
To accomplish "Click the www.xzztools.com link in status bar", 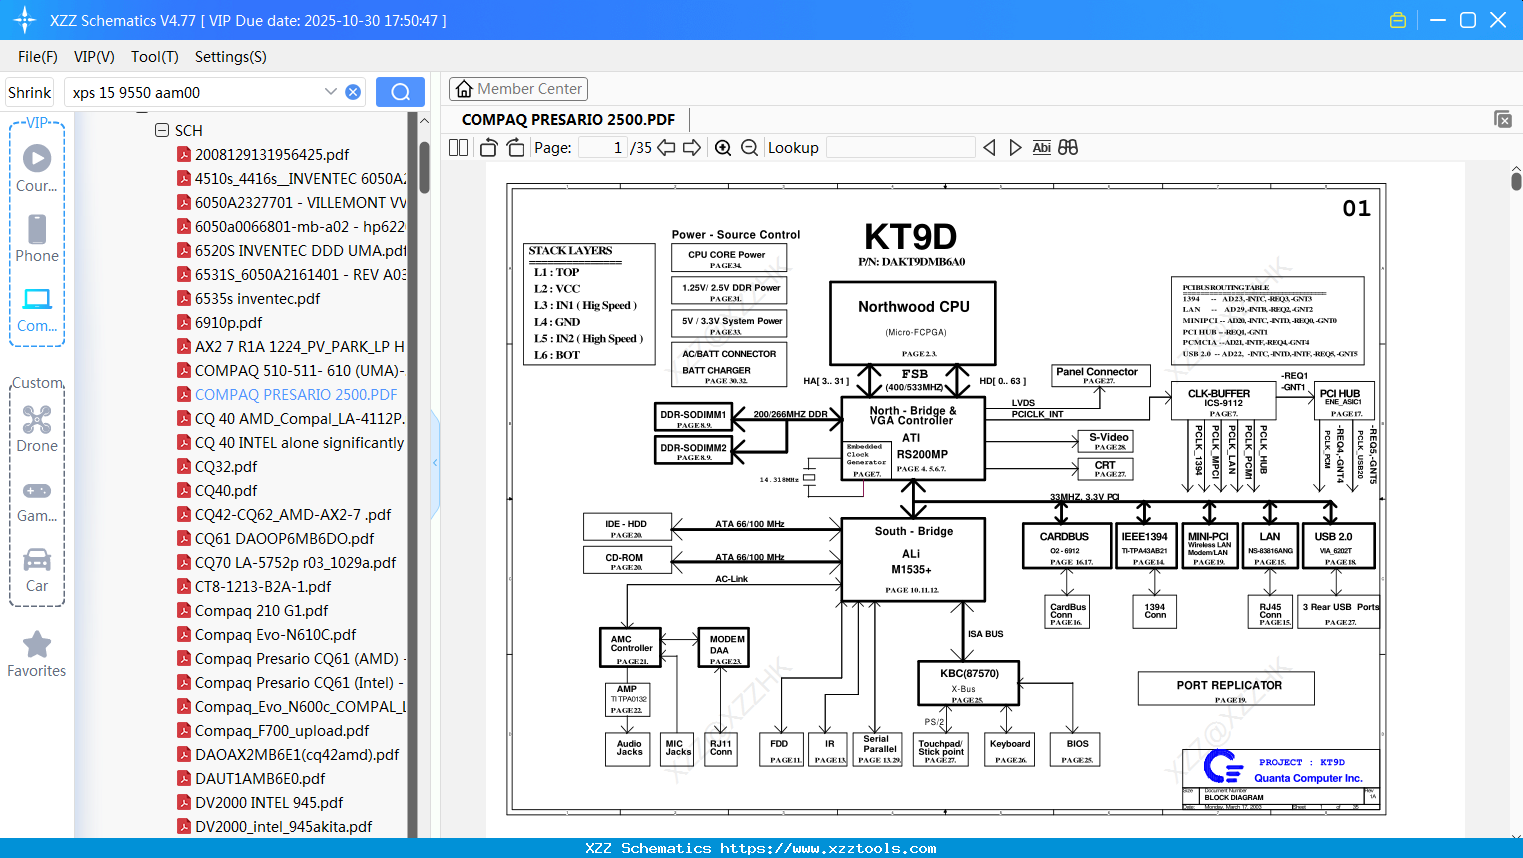I will pos(828,848).
